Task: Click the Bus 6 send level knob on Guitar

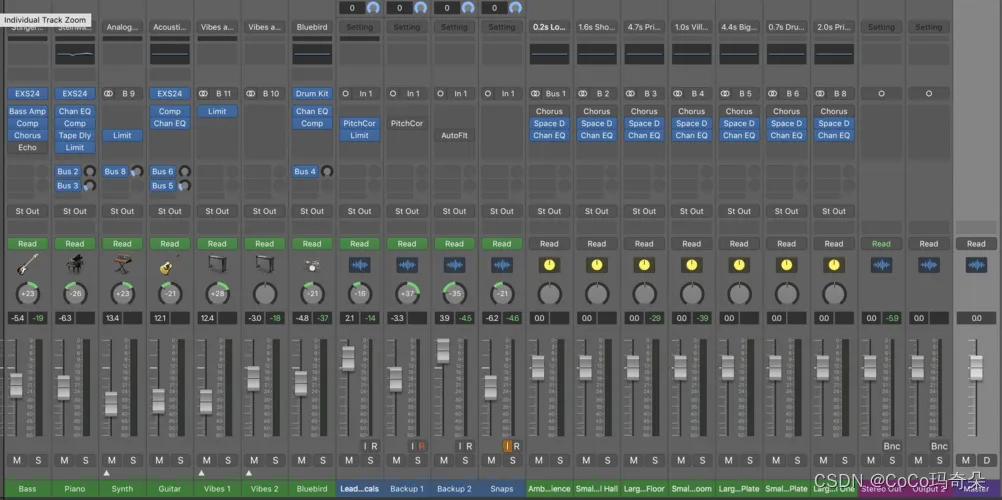Action: pyautogui.click(x=185, y=171)
